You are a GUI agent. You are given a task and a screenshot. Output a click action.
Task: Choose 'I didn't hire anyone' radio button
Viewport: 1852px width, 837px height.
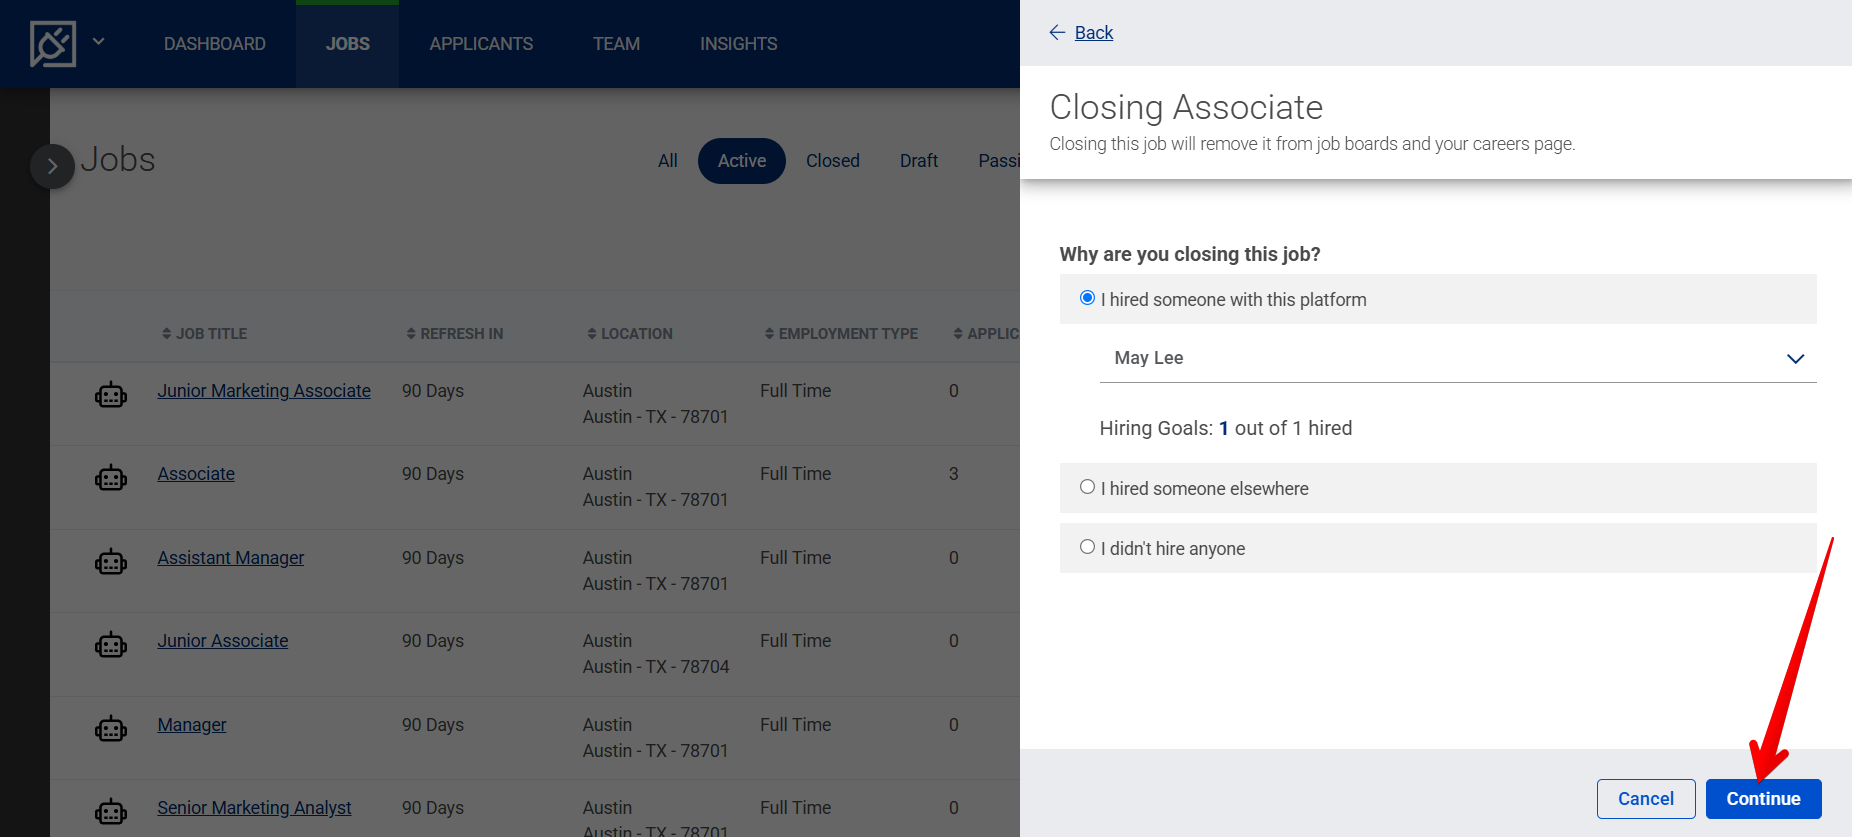pyautogui.click(x=1087, y=547)
